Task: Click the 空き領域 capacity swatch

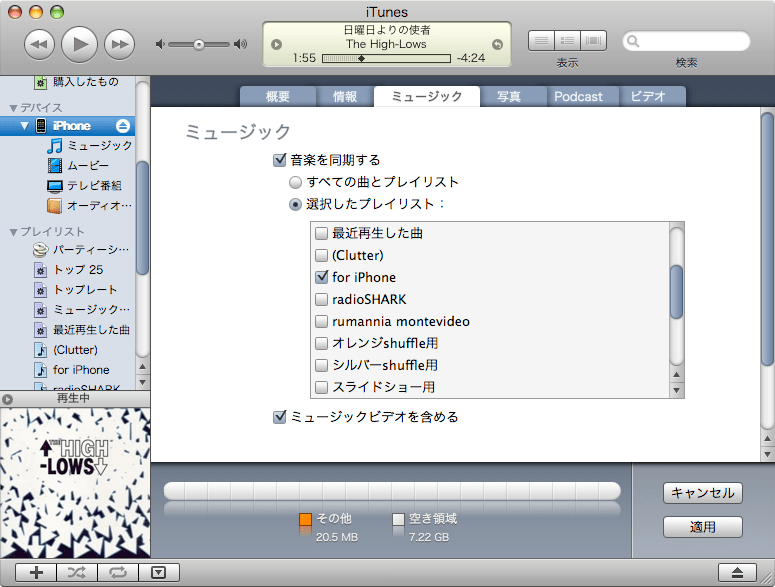Action: (x=398, y=520)
